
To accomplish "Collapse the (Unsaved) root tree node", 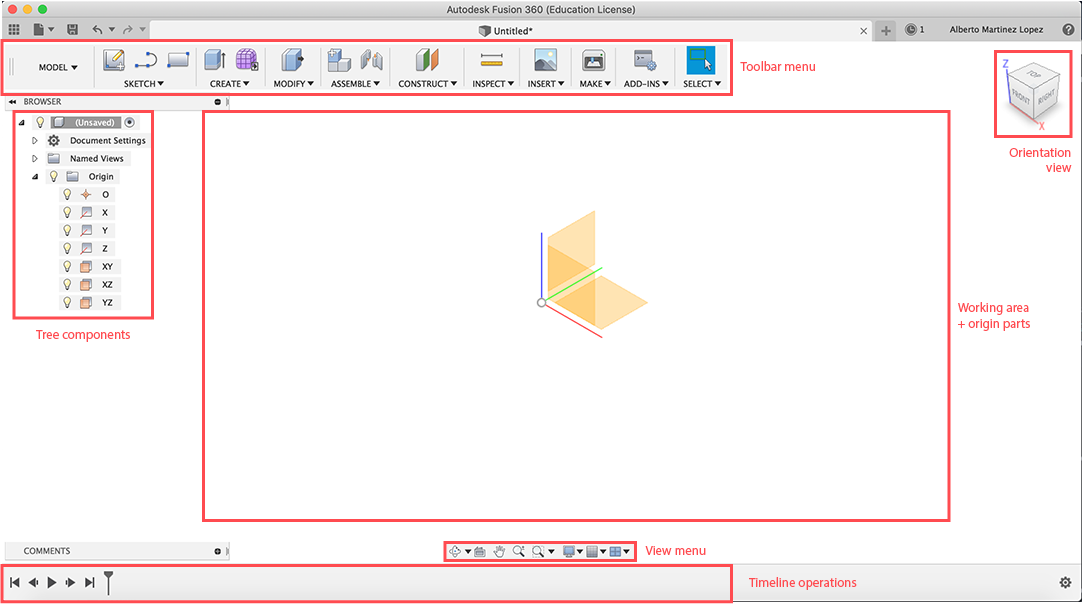I will 21,122.
